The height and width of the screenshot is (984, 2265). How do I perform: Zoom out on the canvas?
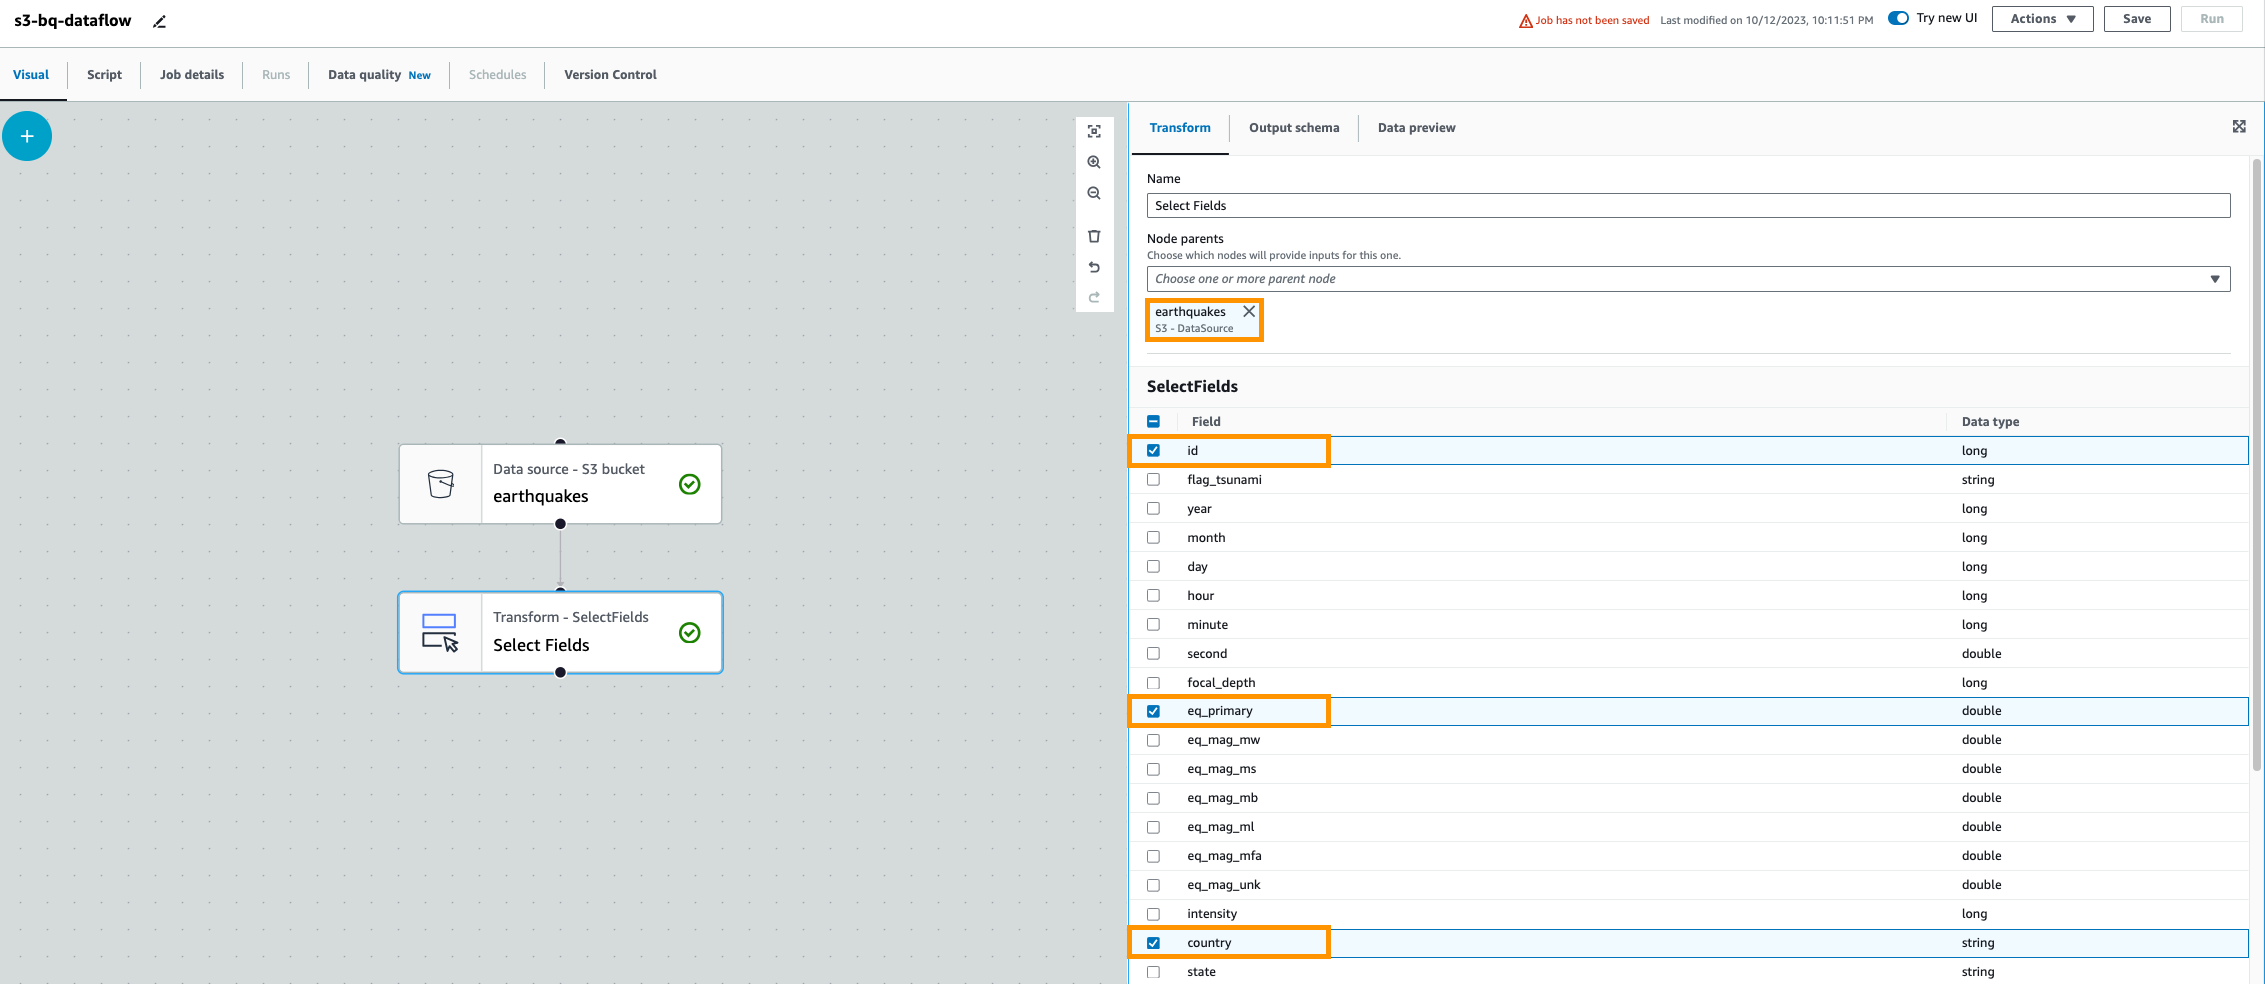(1094, 193)
